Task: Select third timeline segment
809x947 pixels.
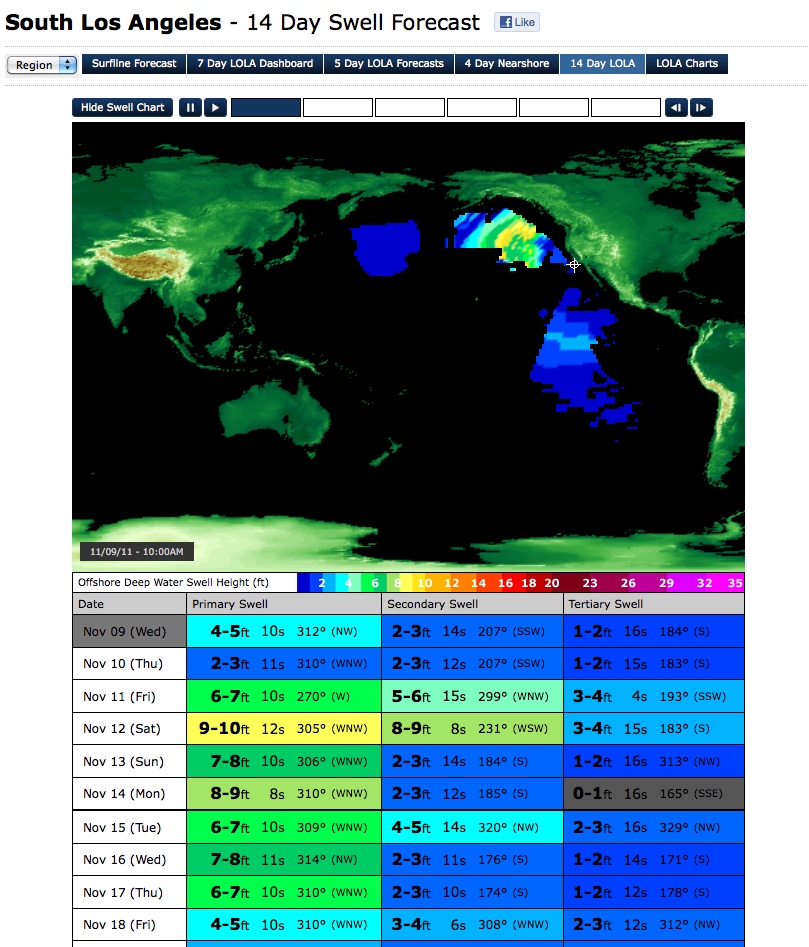Action: (x=410, y=108)
